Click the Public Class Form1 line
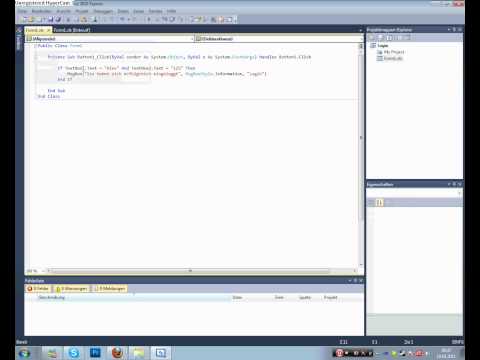 pos(60,46)
